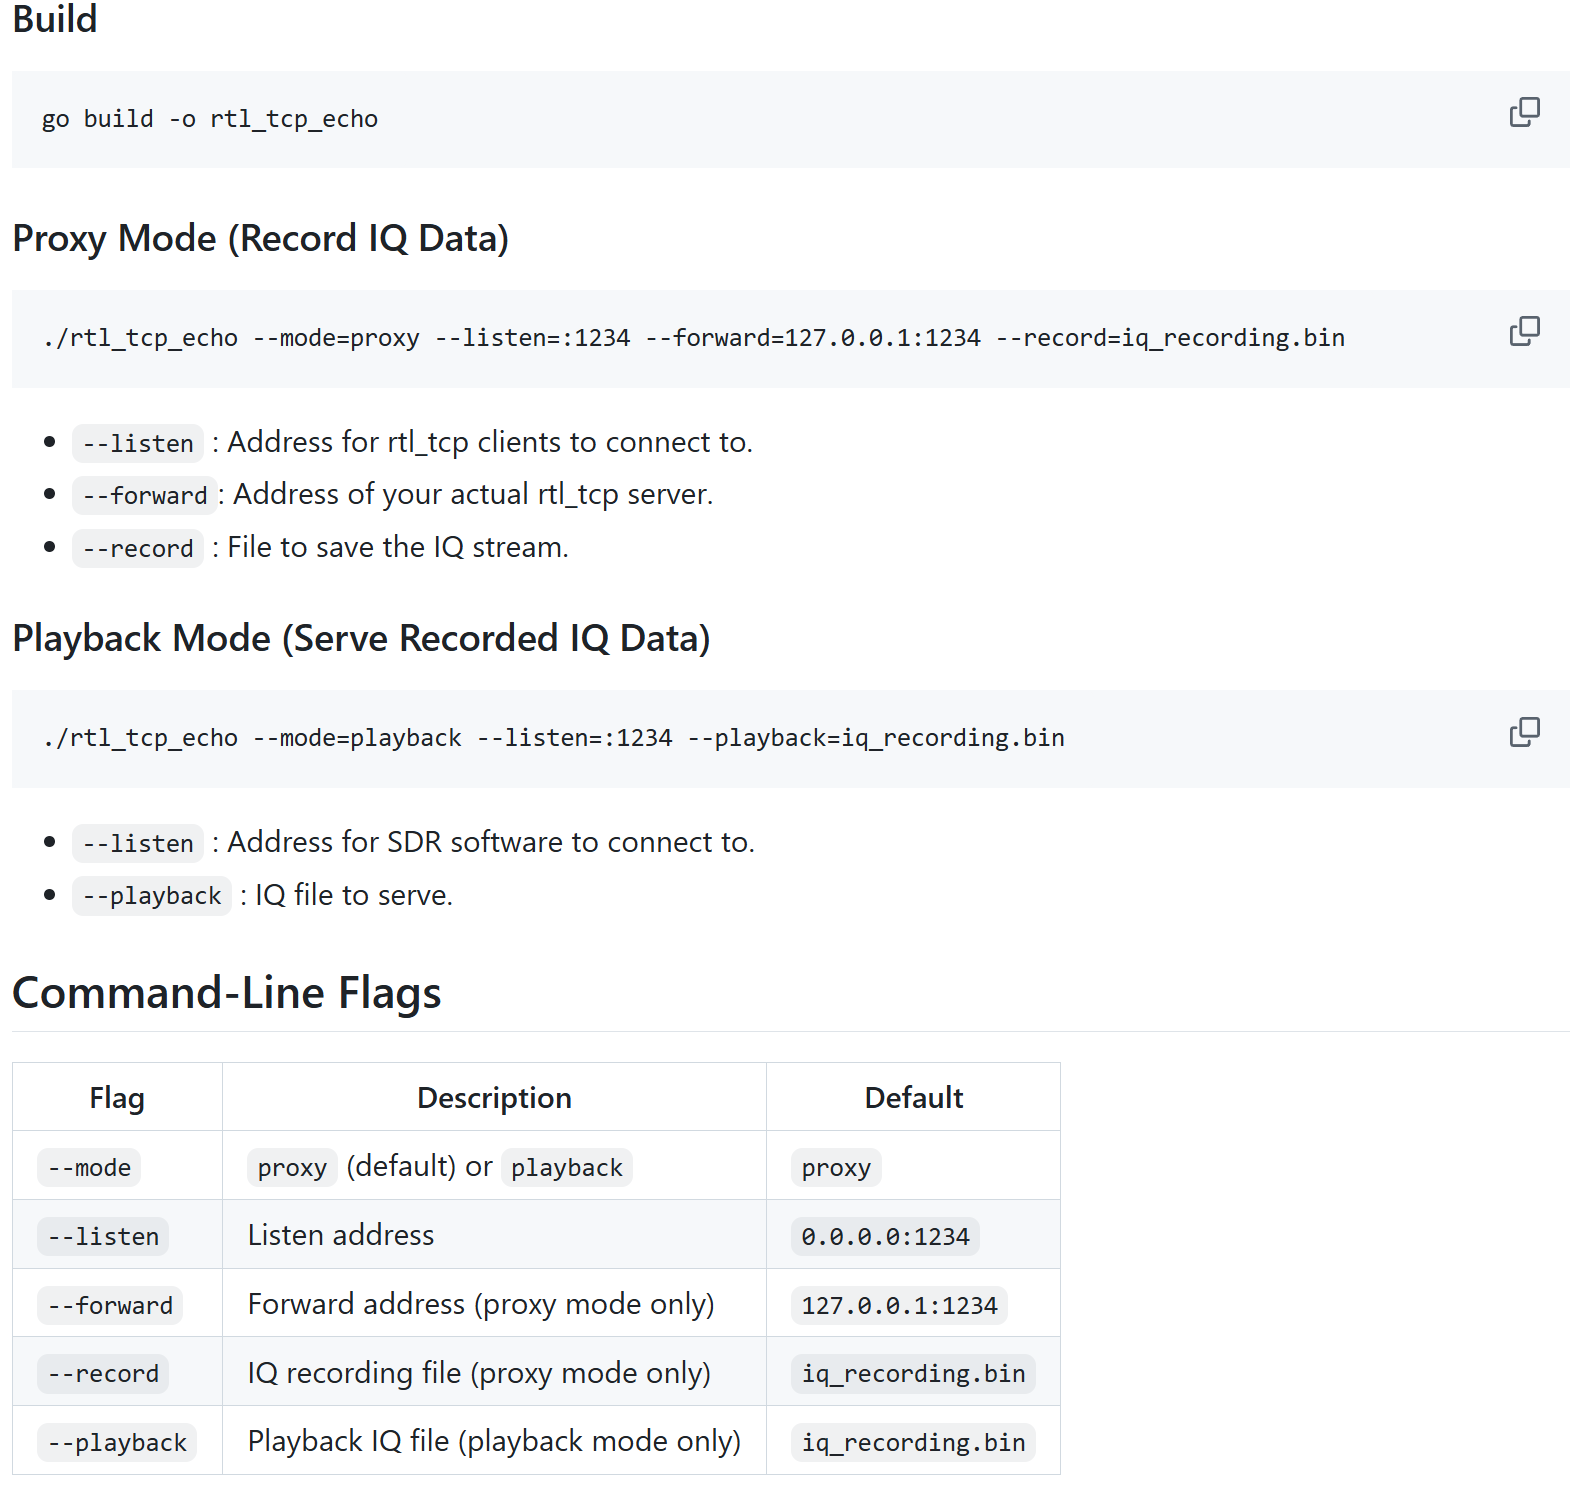Click the Description column header
This screenshot has height=1494, width=1579.
tap(494, 1098)
